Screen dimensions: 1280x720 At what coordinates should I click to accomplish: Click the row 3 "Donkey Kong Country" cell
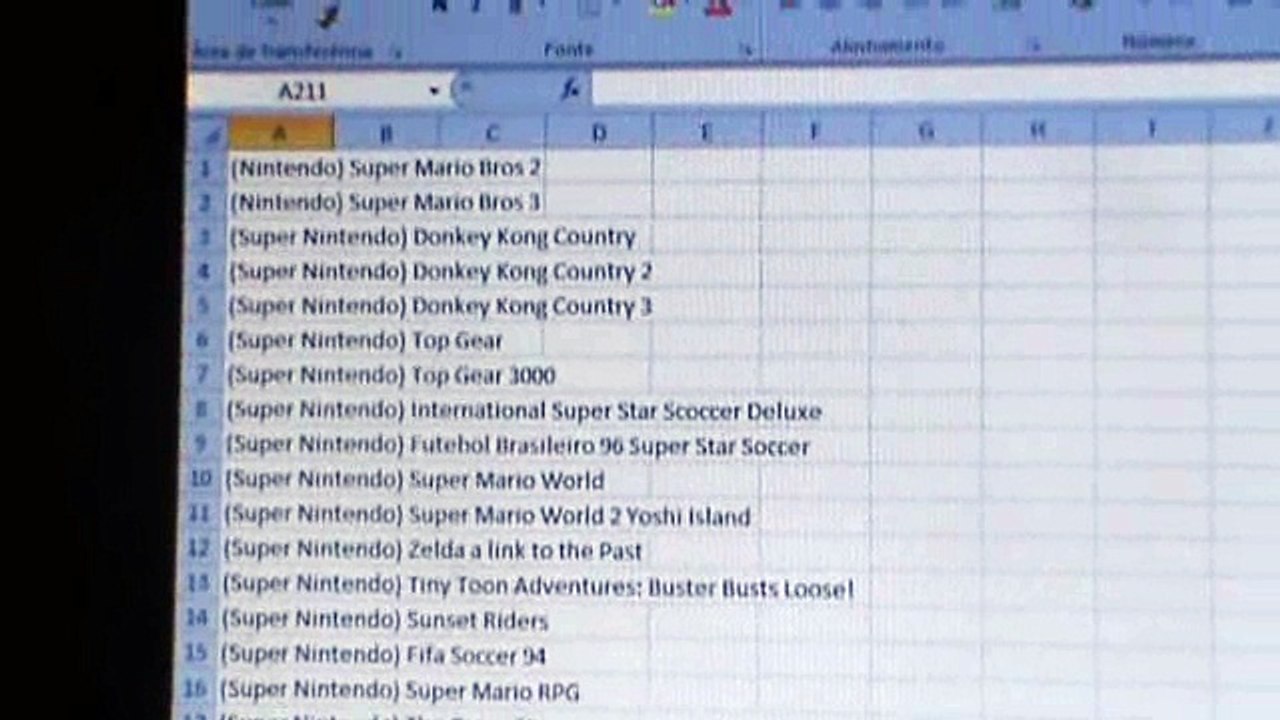click(432, 237)
